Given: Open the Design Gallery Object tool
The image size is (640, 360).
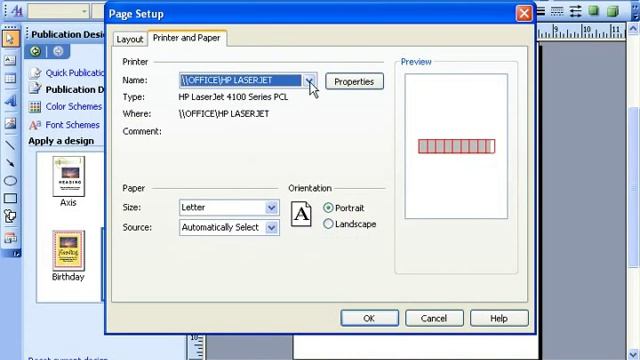Looking at the screenshot, I should point(10,238).
